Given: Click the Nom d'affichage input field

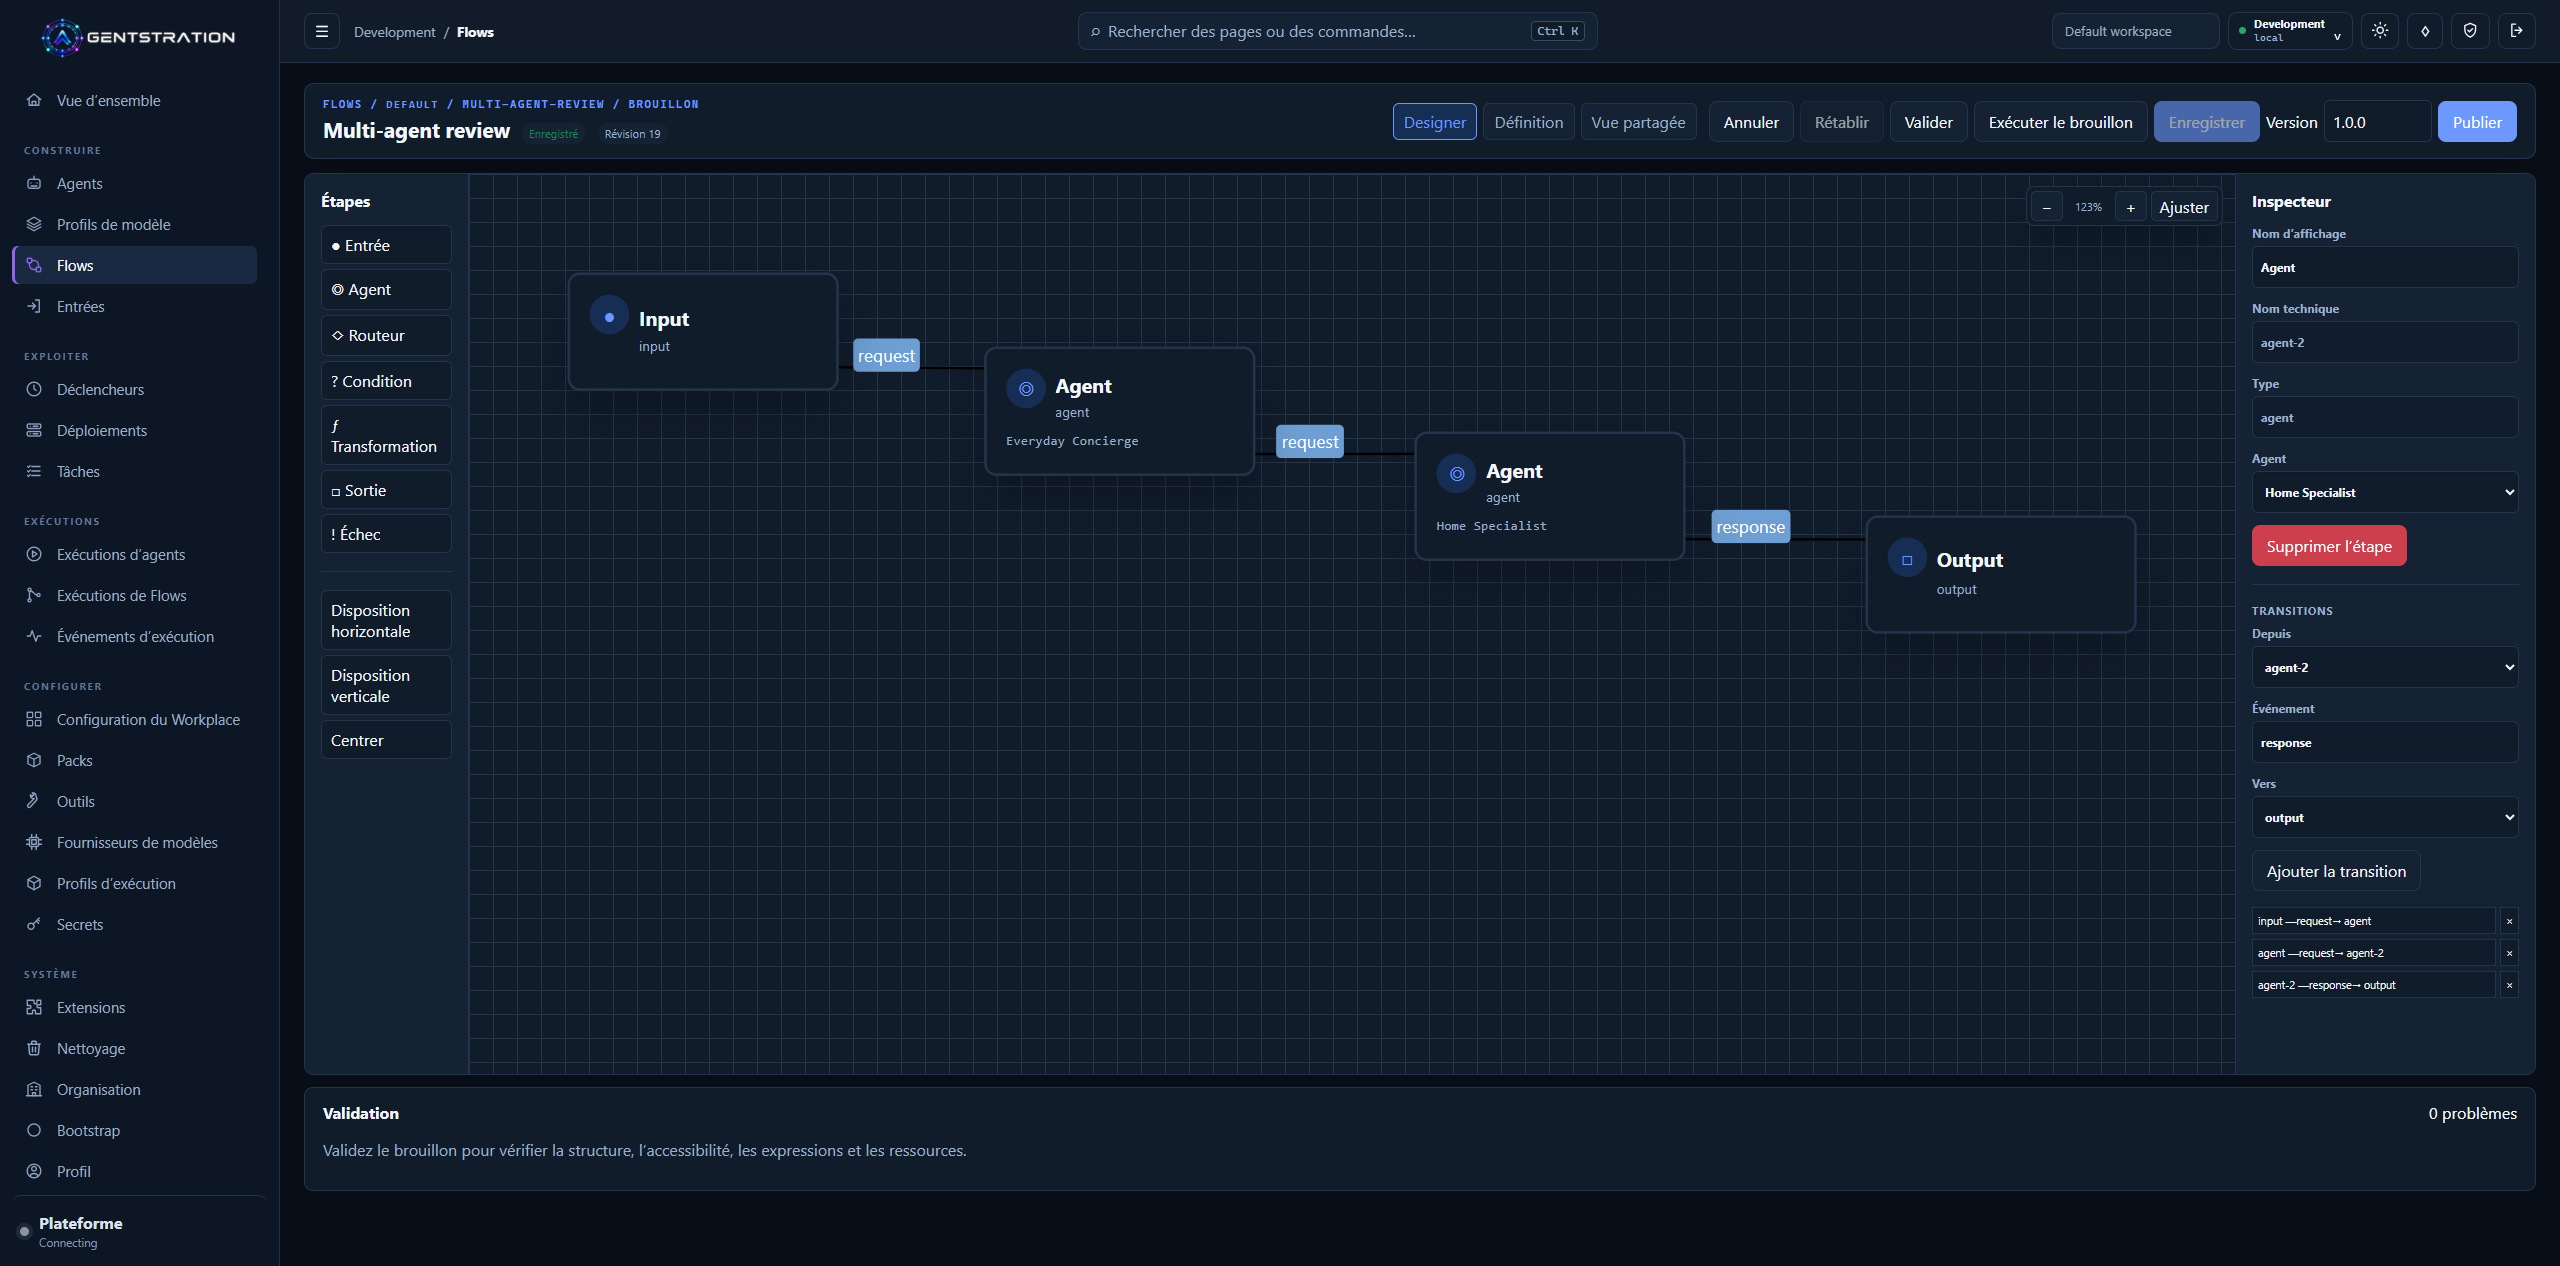Looking at the screenshot, I should 2384,267.
